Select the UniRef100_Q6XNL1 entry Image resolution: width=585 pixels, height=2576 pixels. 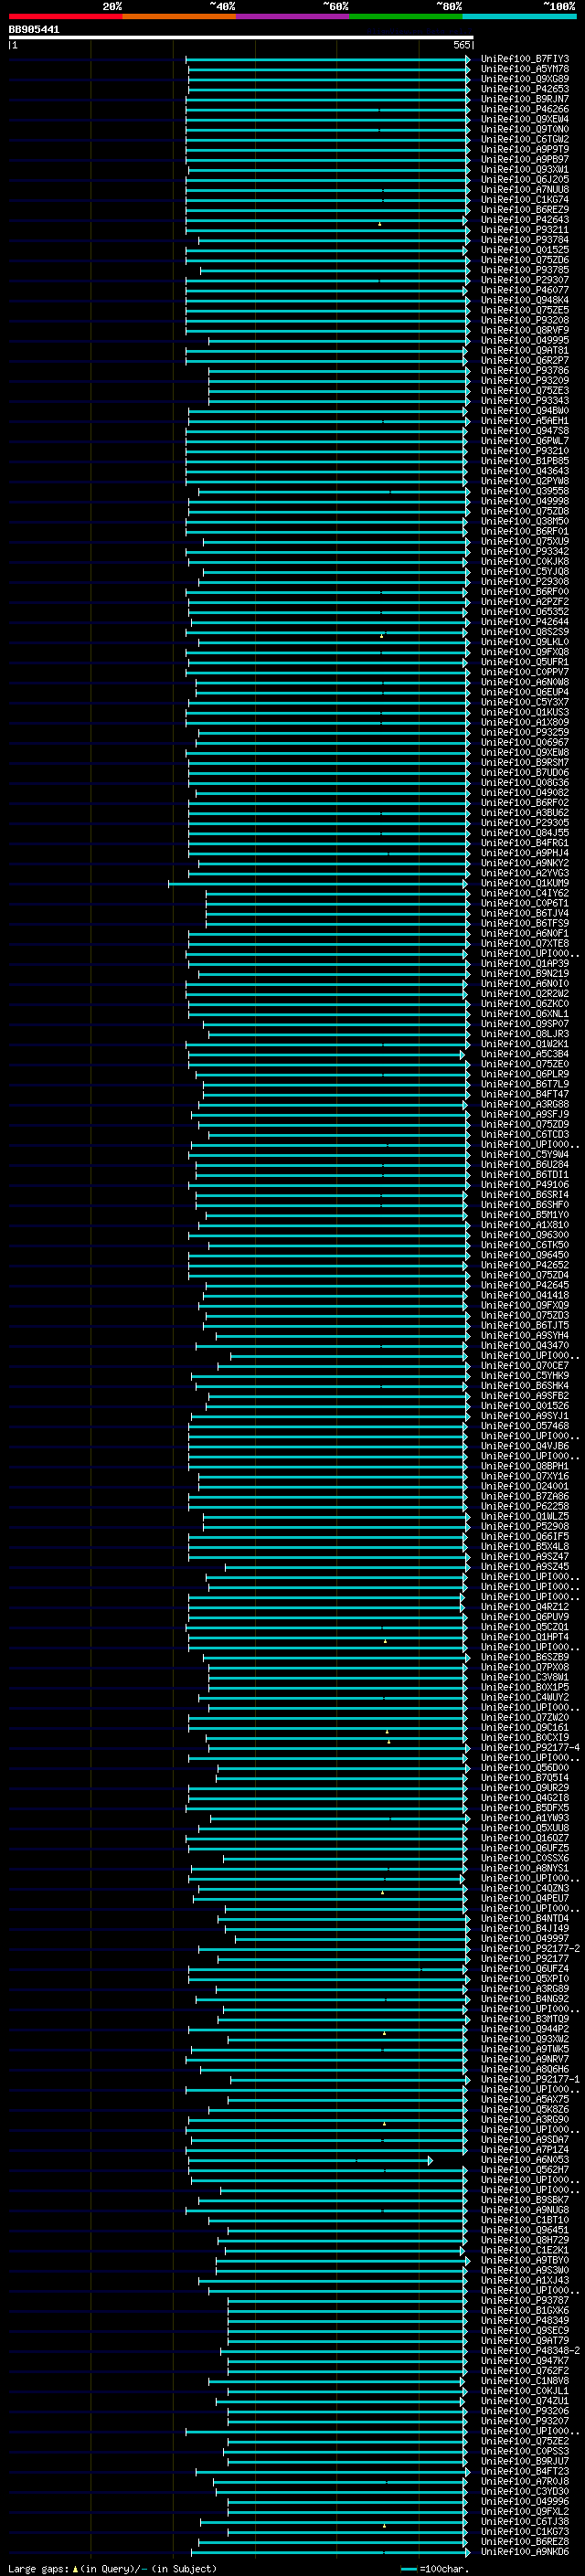pos(525,1014)
